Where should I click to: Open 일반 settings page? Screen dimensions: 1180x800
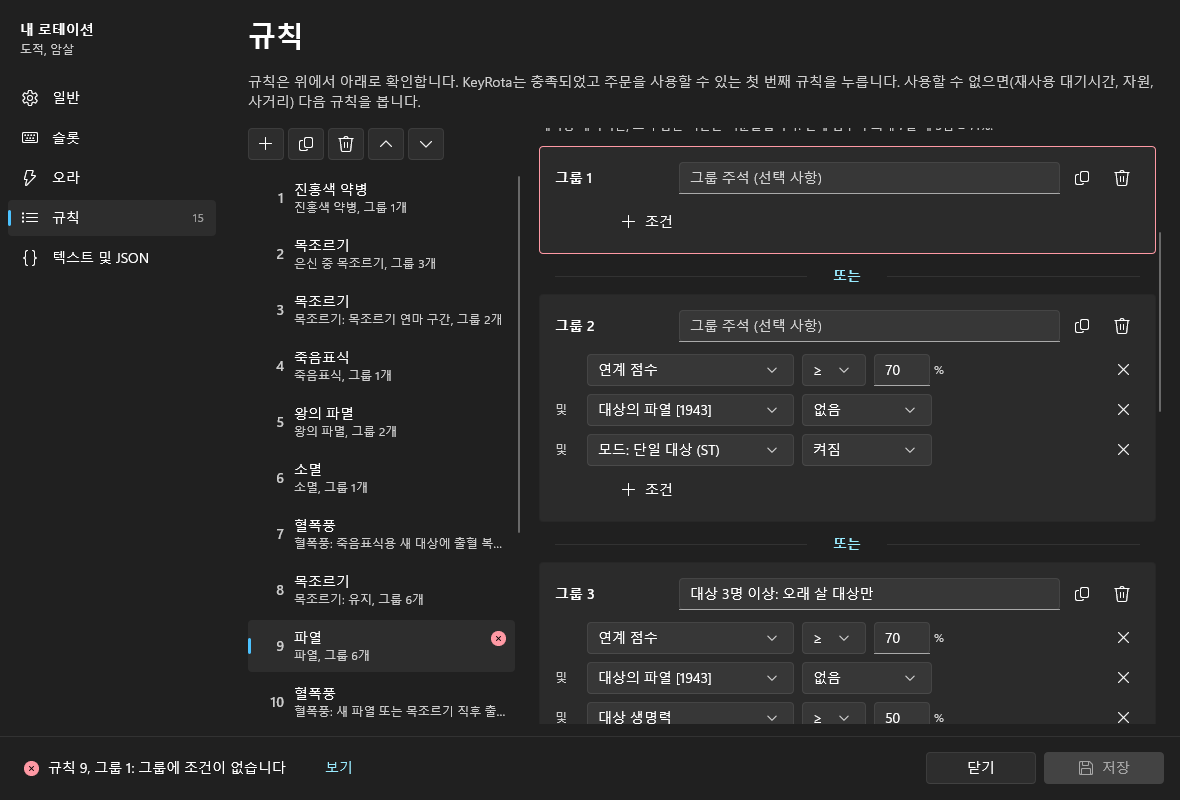coord(111,98)
